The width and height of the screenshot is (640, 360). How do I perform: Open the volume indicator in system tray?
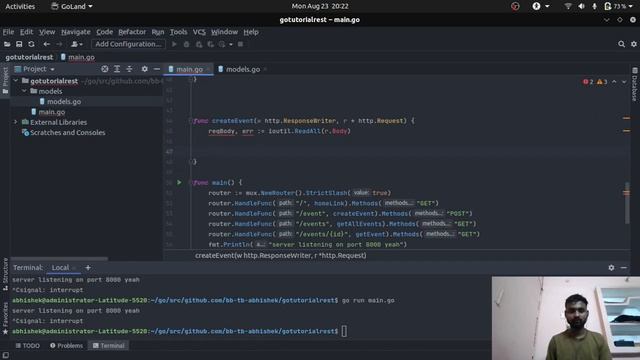coord(581,6)
